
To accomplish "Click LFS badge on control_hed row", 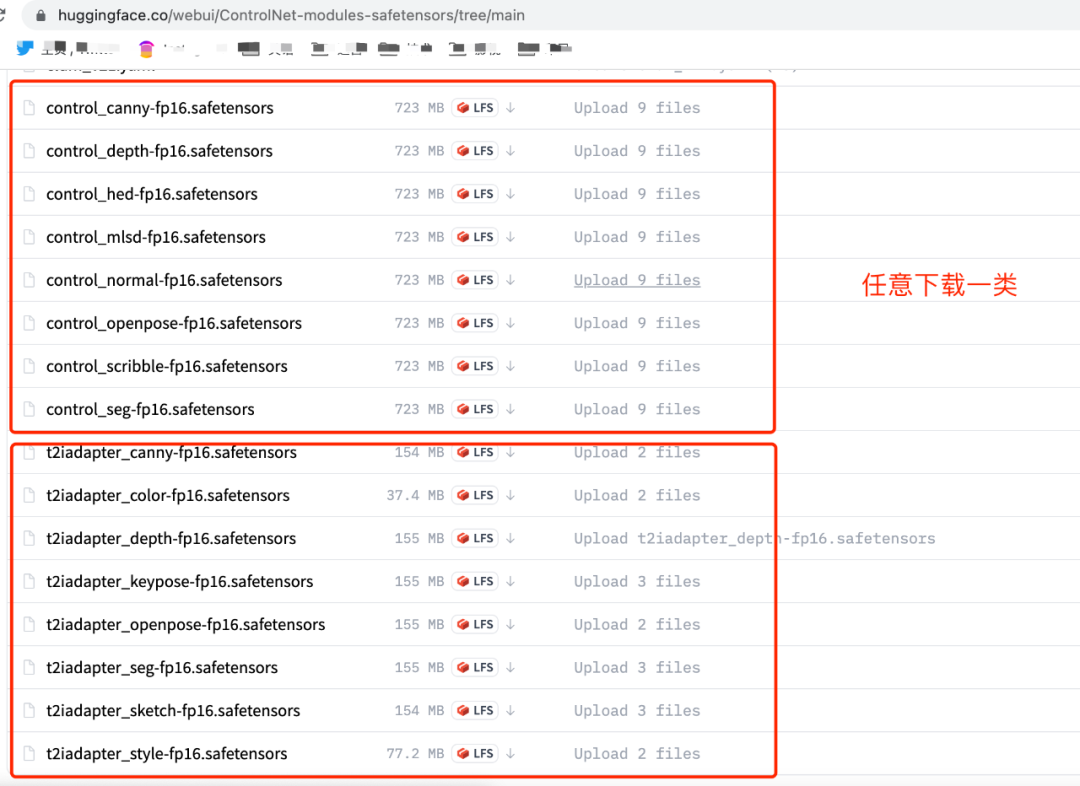I will tap(475, 194).
